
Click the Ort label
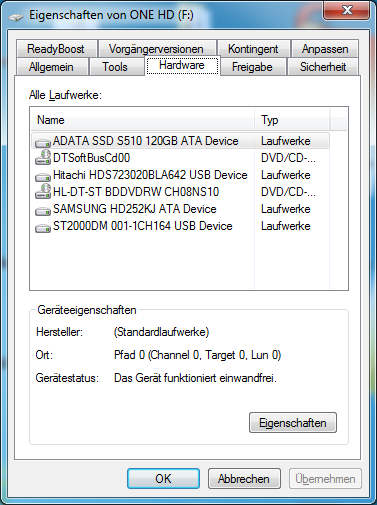44,355
